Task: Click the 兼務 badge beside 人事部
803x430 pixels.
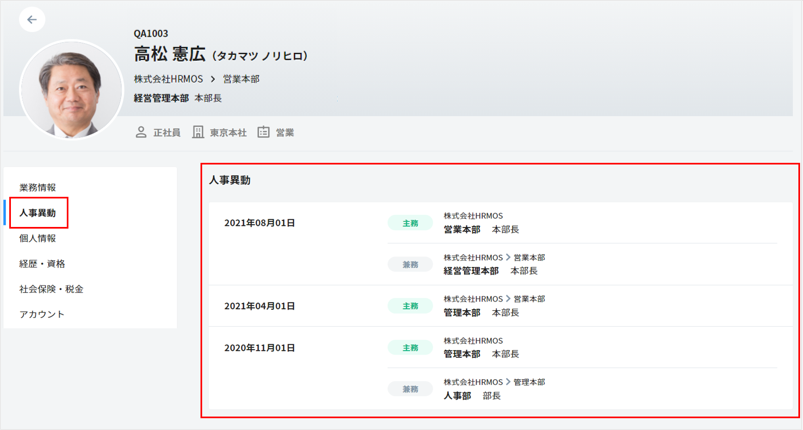Action: [410, 389]
